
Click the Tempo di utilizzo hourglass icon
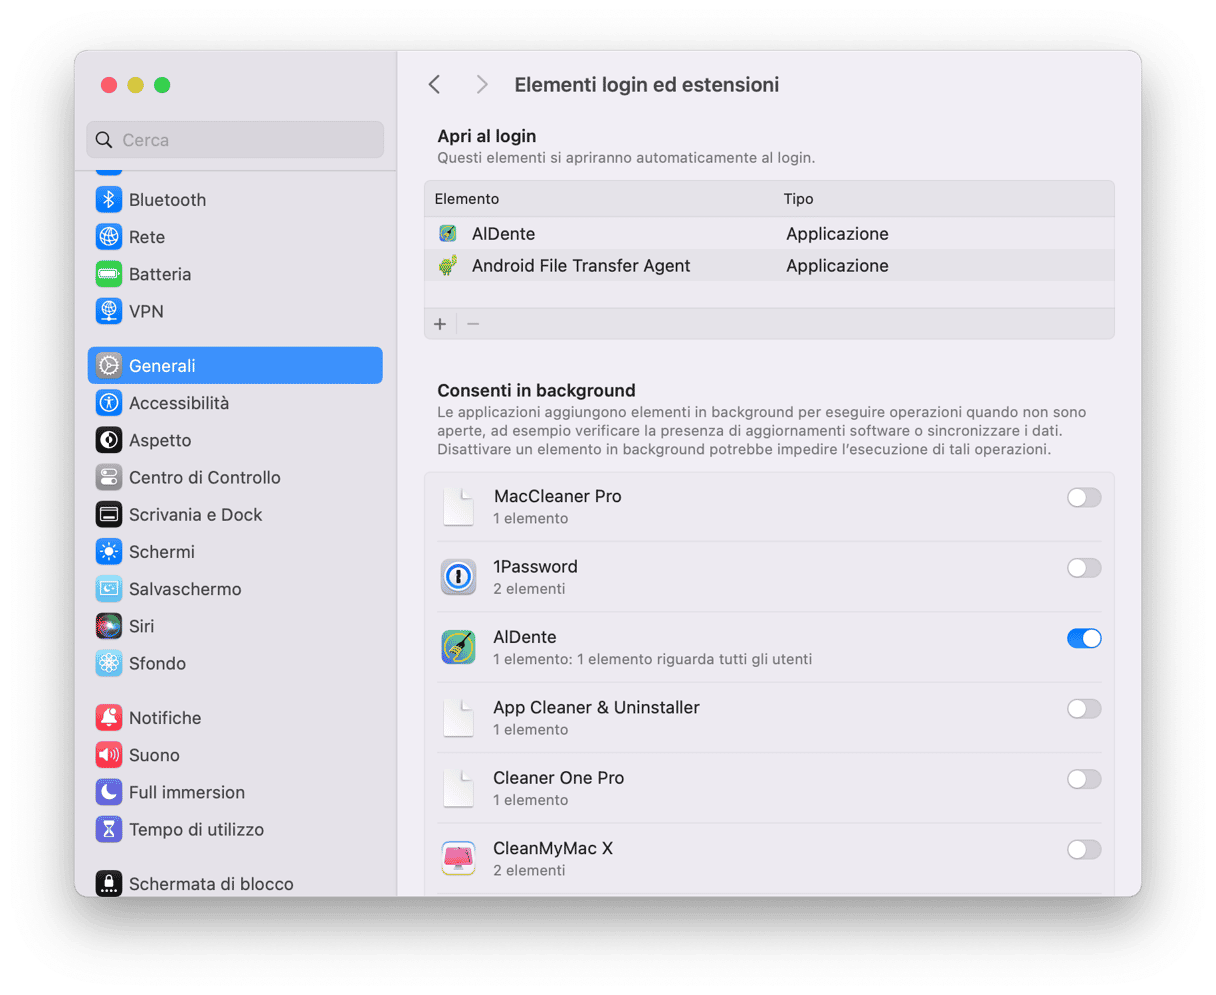(x=108, y=829)
